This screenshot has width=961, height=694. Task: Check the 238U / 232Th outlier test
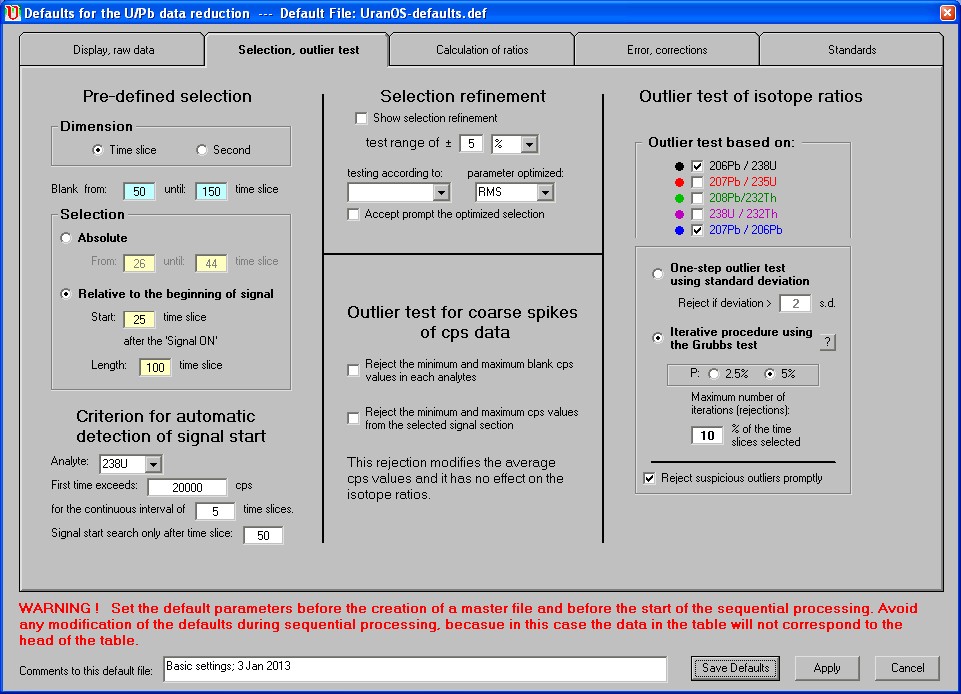697,214
